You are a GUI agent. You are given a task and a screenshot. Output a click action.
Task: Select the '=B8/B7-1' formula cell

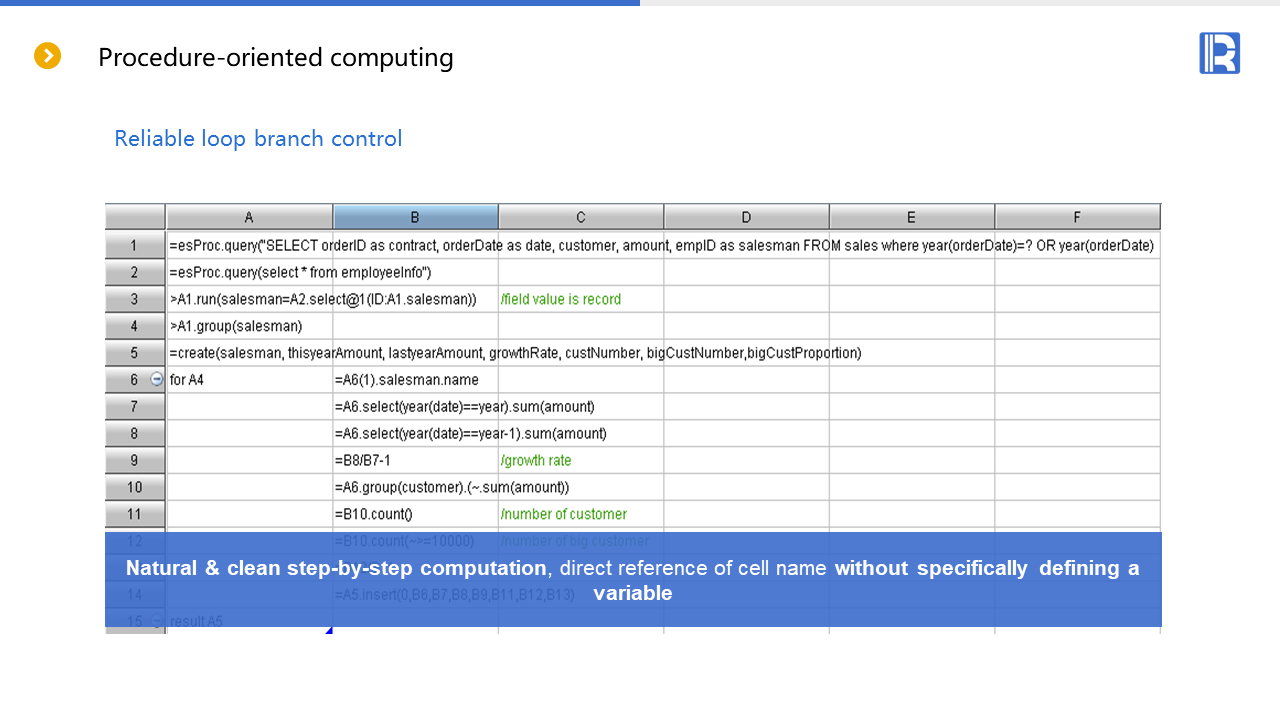click(415, 461)
